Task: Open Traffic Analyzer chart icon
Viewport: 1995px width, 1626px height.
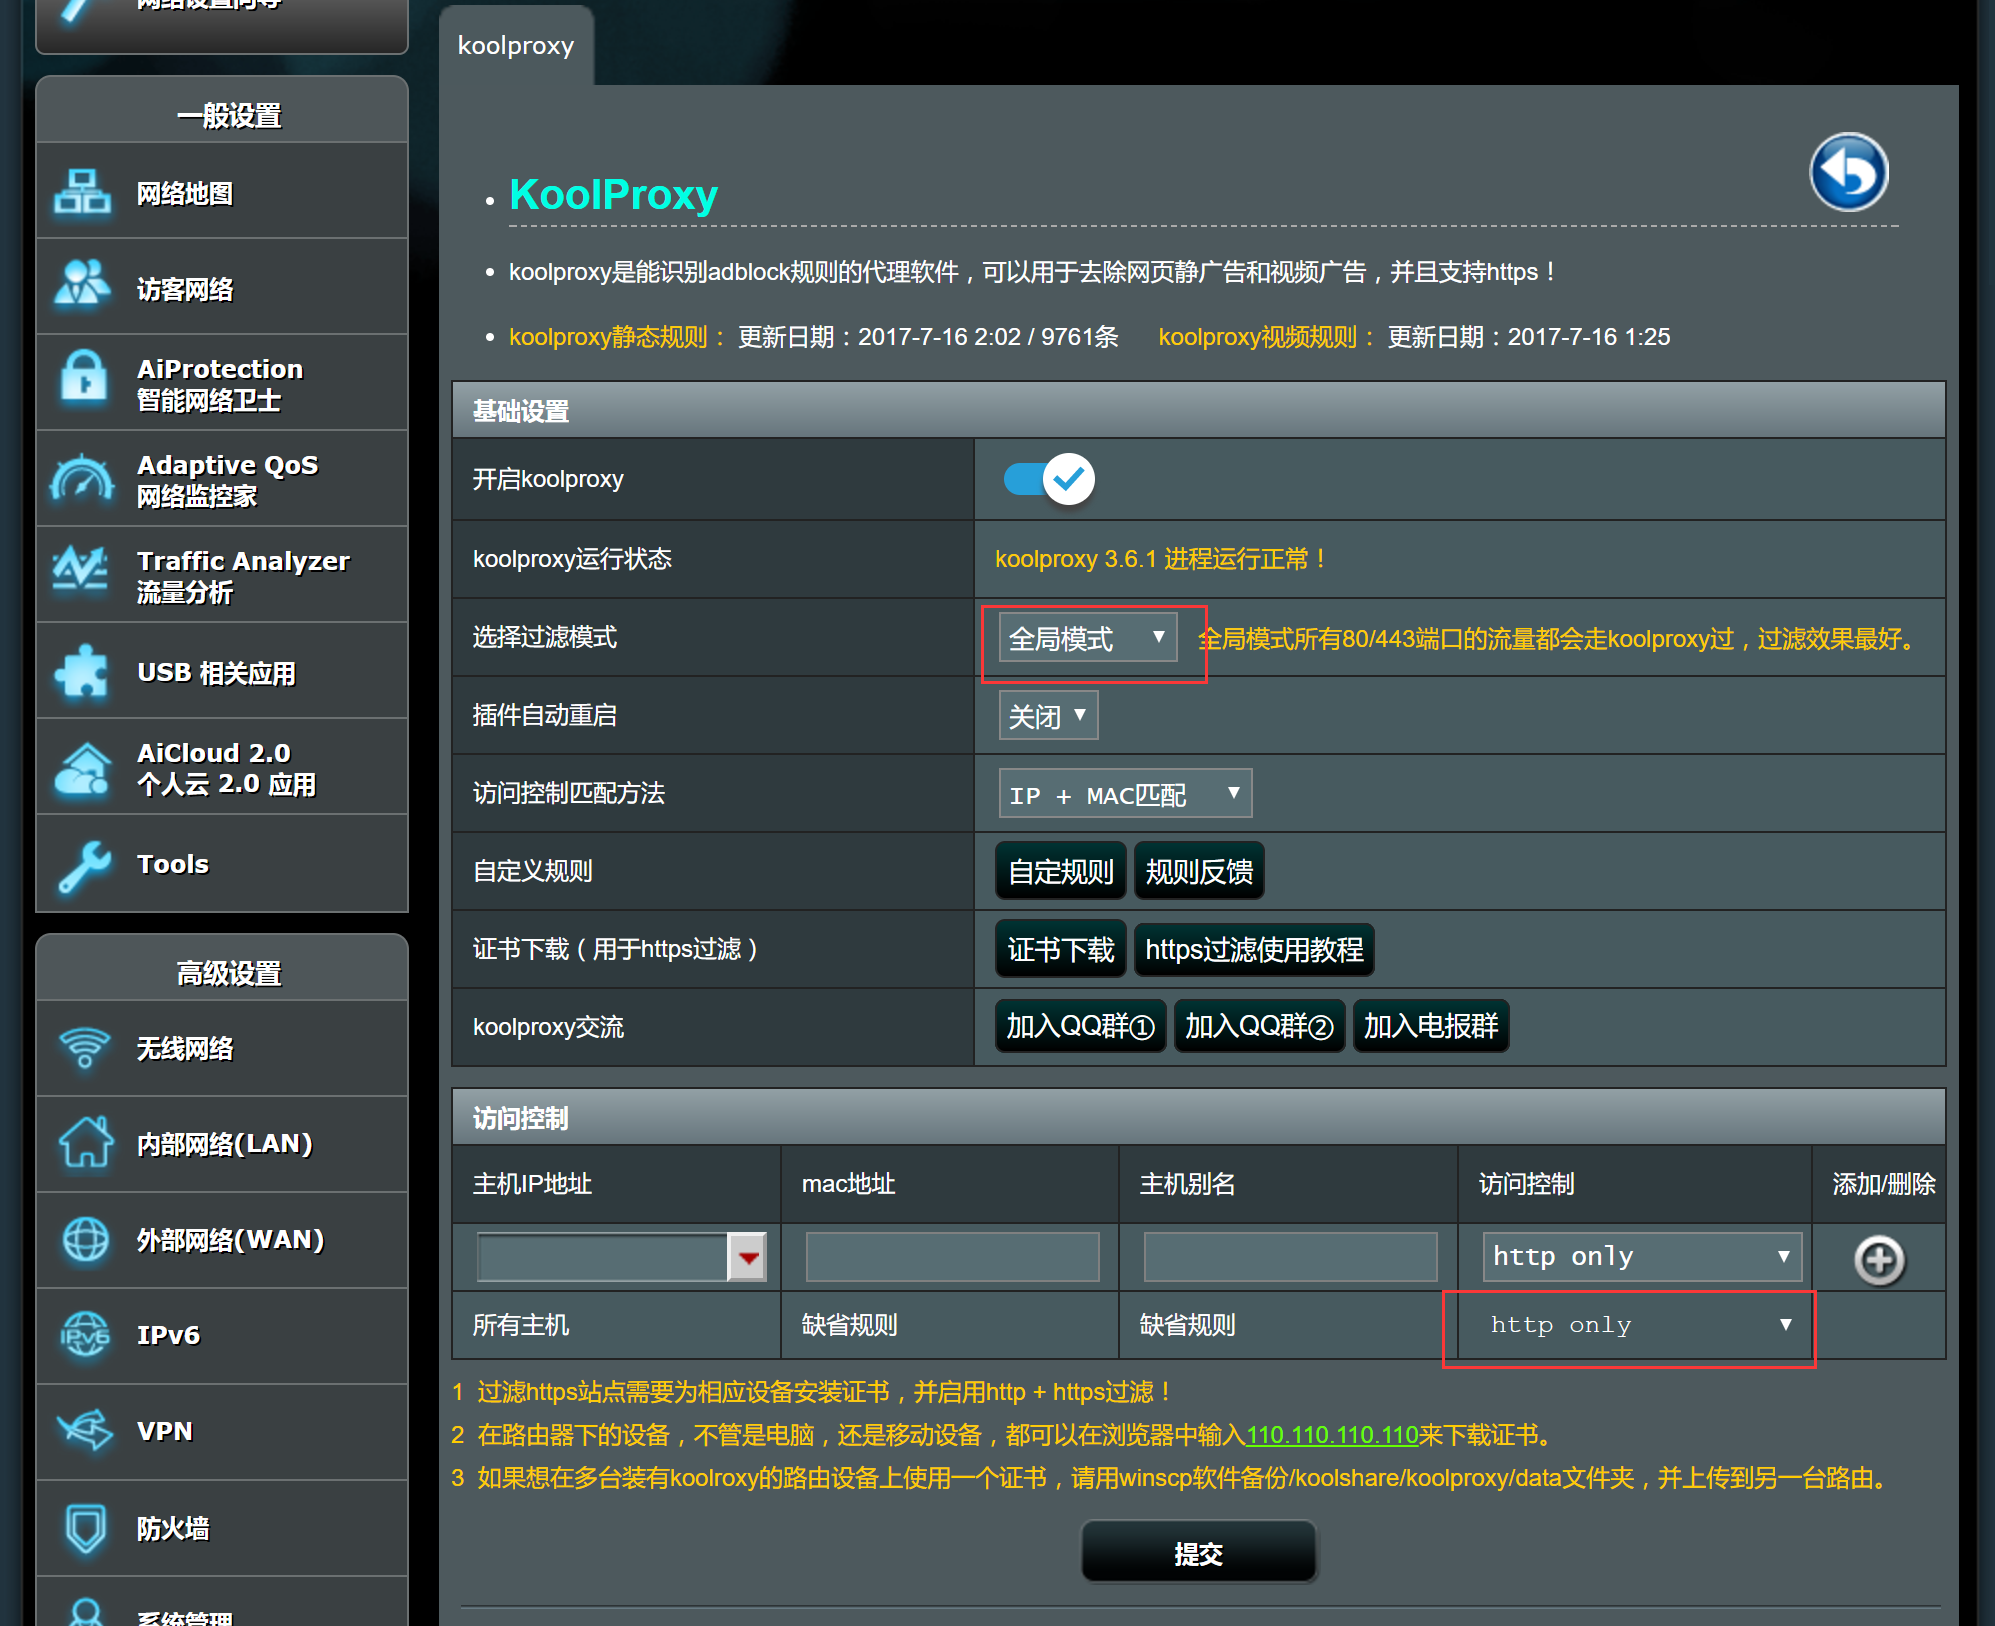Action: pos(82,573)
